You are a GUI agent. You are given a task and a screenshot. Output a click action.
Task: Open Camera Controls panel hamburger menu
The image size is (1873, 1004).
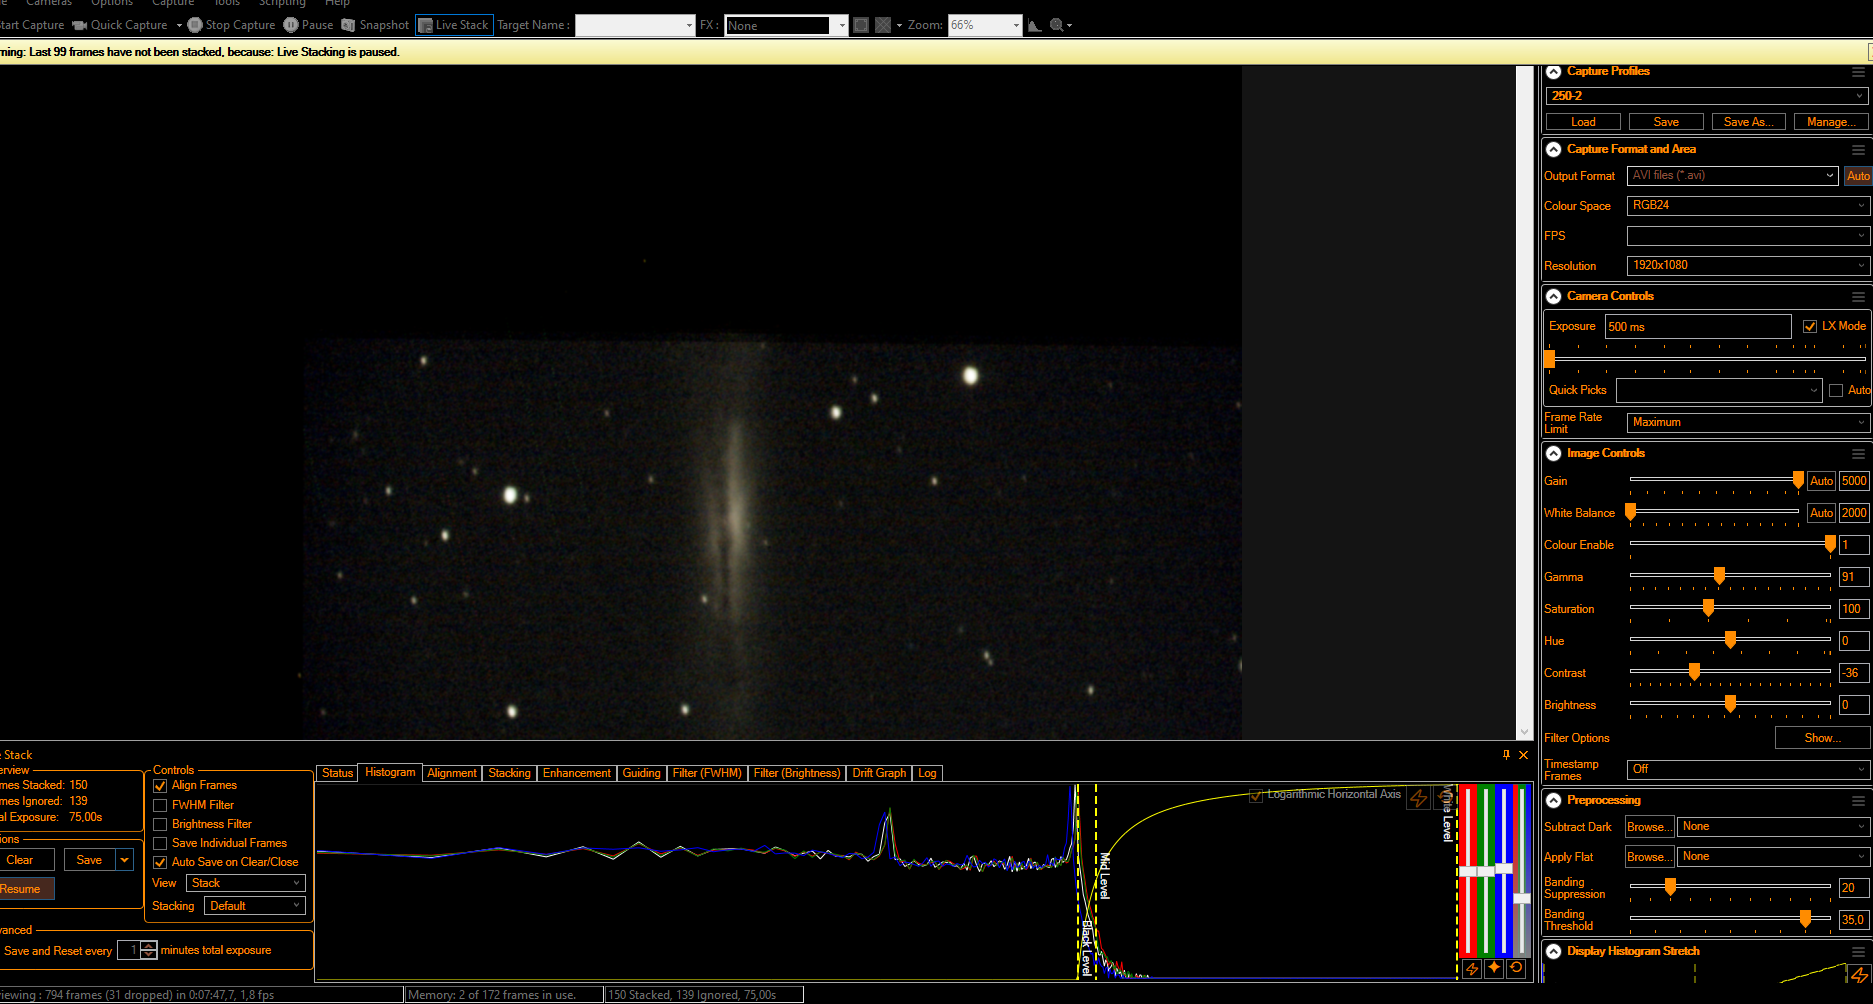(x=1858, y=297)
